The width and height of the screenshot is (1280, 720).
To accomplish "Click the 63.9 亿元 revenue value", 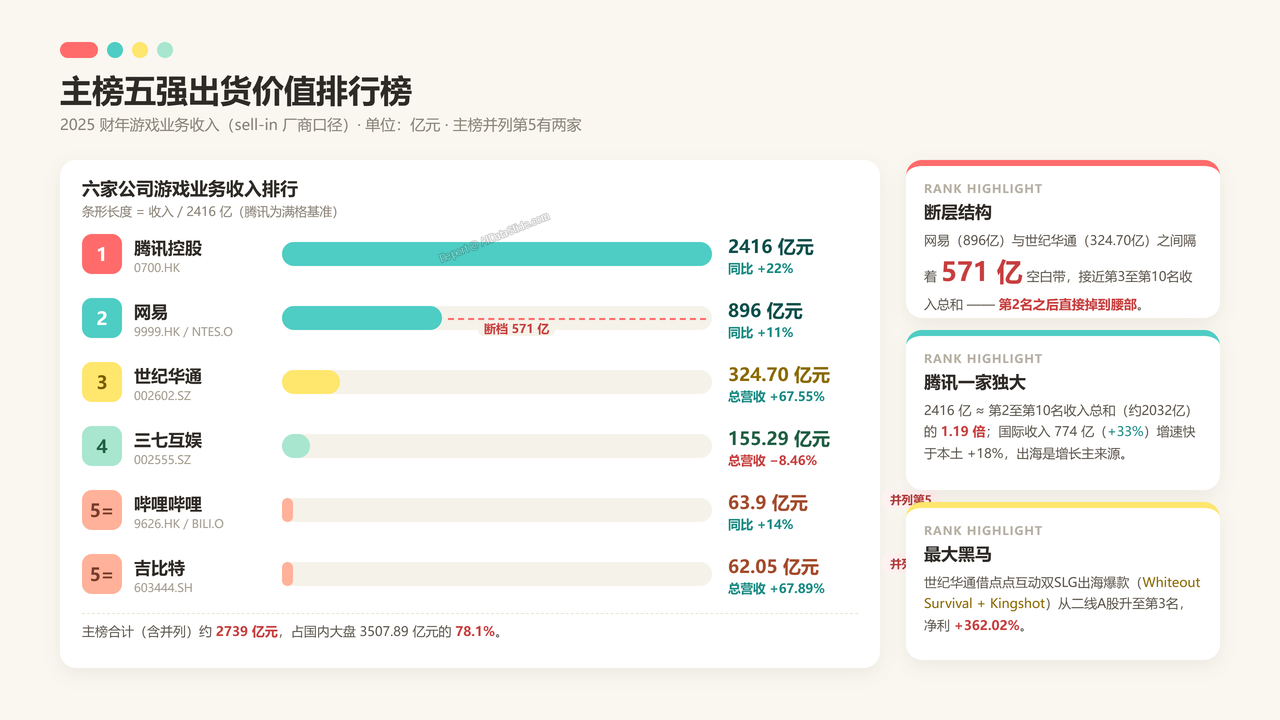I will coord(768,503).
